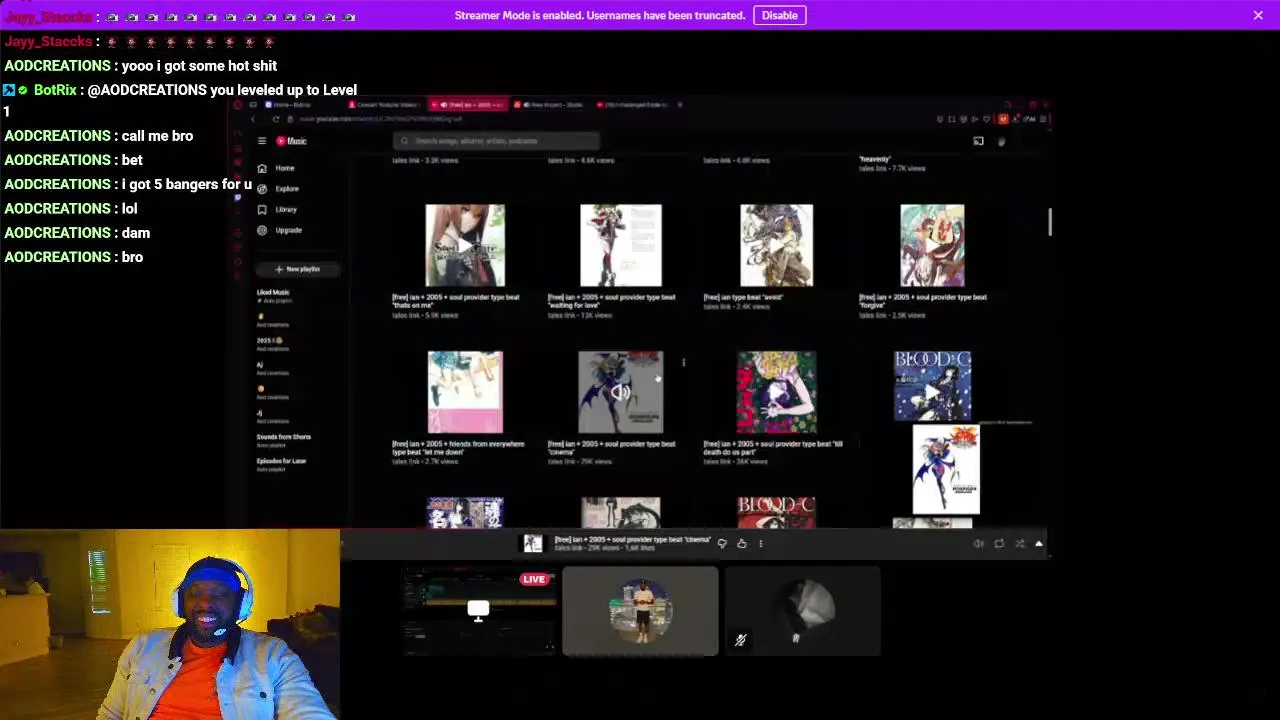Click the monitor icon on LIVE tile

478,610
